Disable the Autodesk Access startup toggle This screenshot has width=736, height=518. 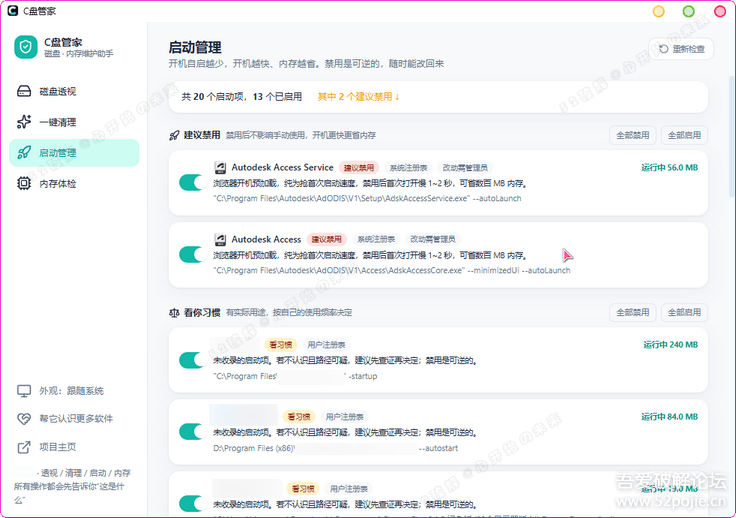(192, 254)
